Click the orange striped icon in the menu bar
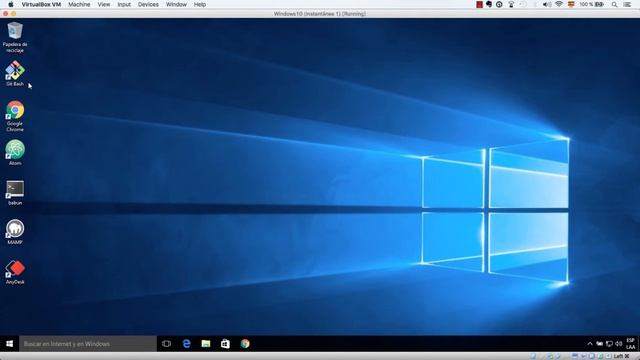This screenshot has height=360, width=640. pos(571,4)
